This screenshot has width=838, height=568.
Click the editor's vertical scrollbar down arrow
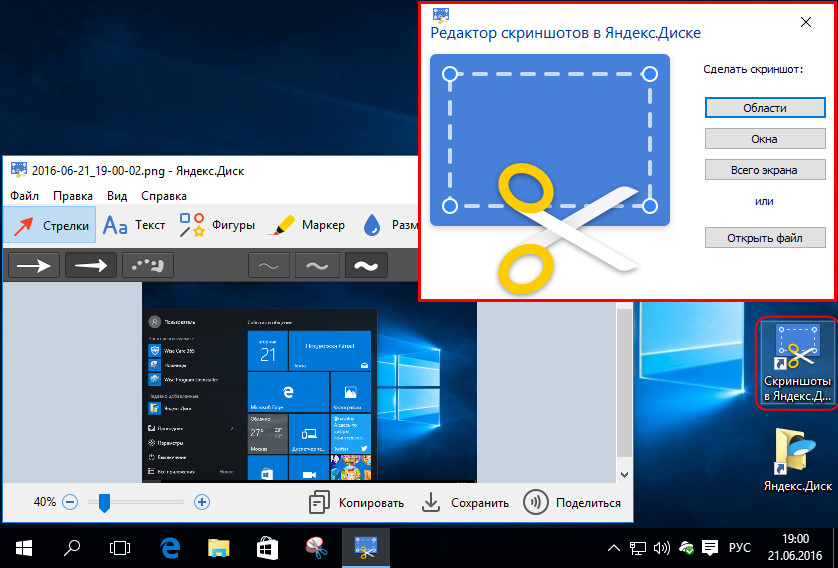tap(624, 474)
